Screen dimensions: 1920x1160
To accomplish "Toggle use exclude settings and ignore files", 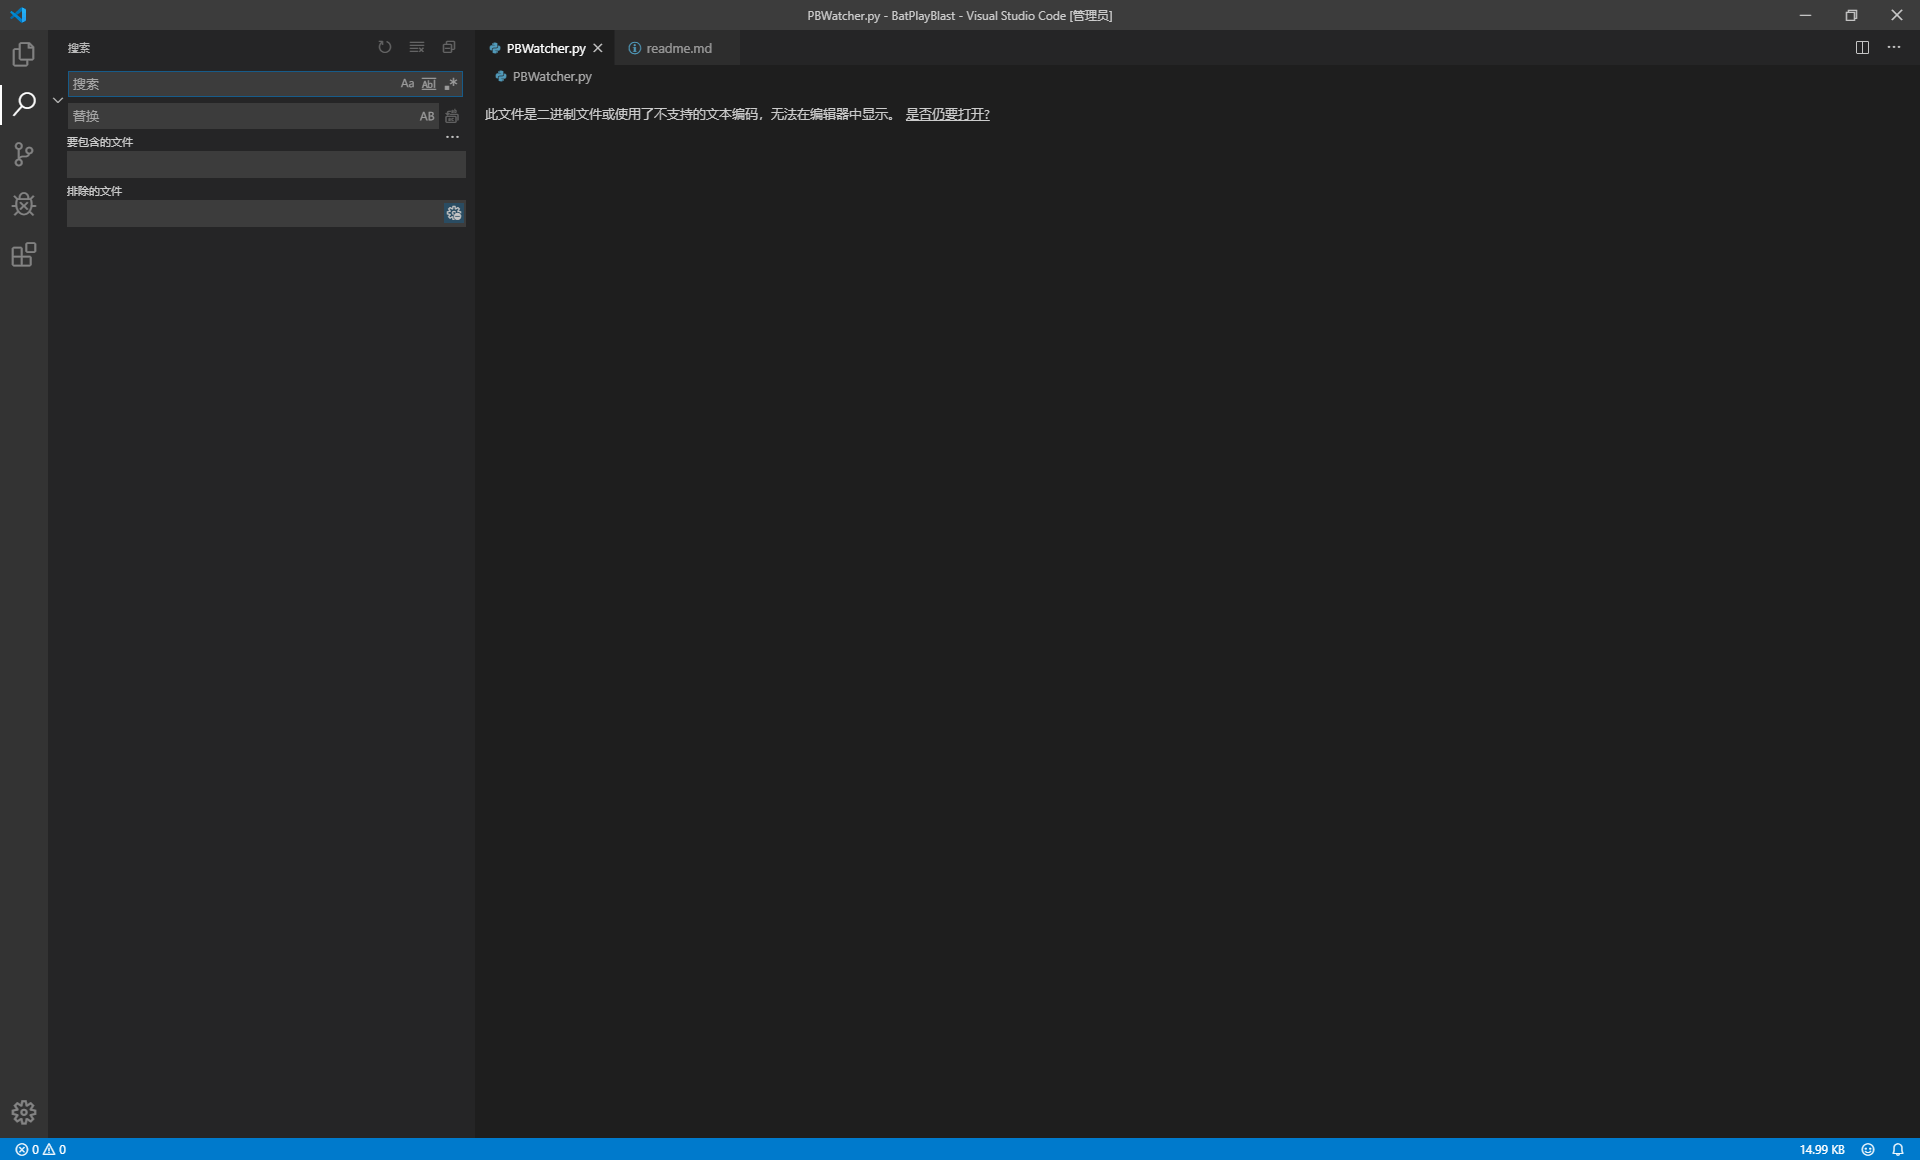I will pos(454,213).
